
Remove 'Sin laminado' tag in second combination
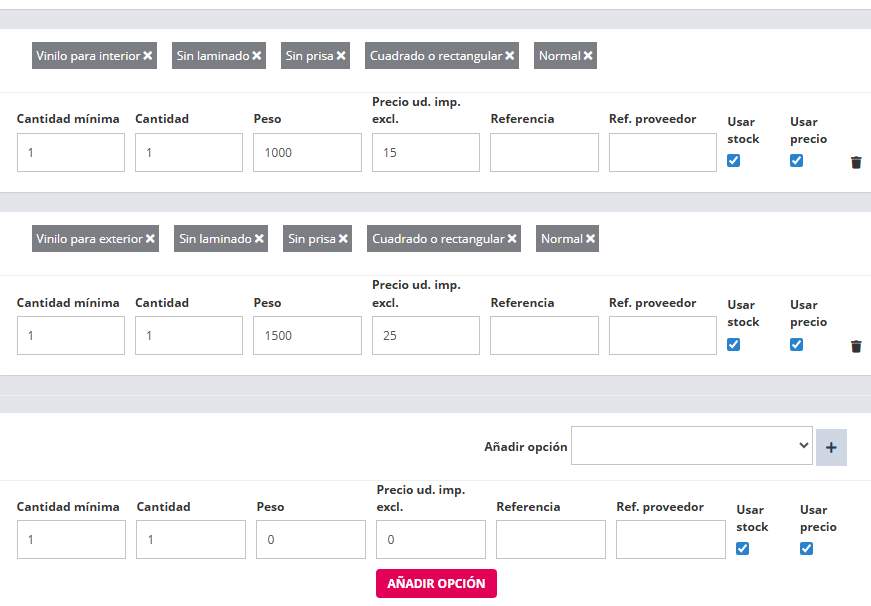[x=259, y=239]
